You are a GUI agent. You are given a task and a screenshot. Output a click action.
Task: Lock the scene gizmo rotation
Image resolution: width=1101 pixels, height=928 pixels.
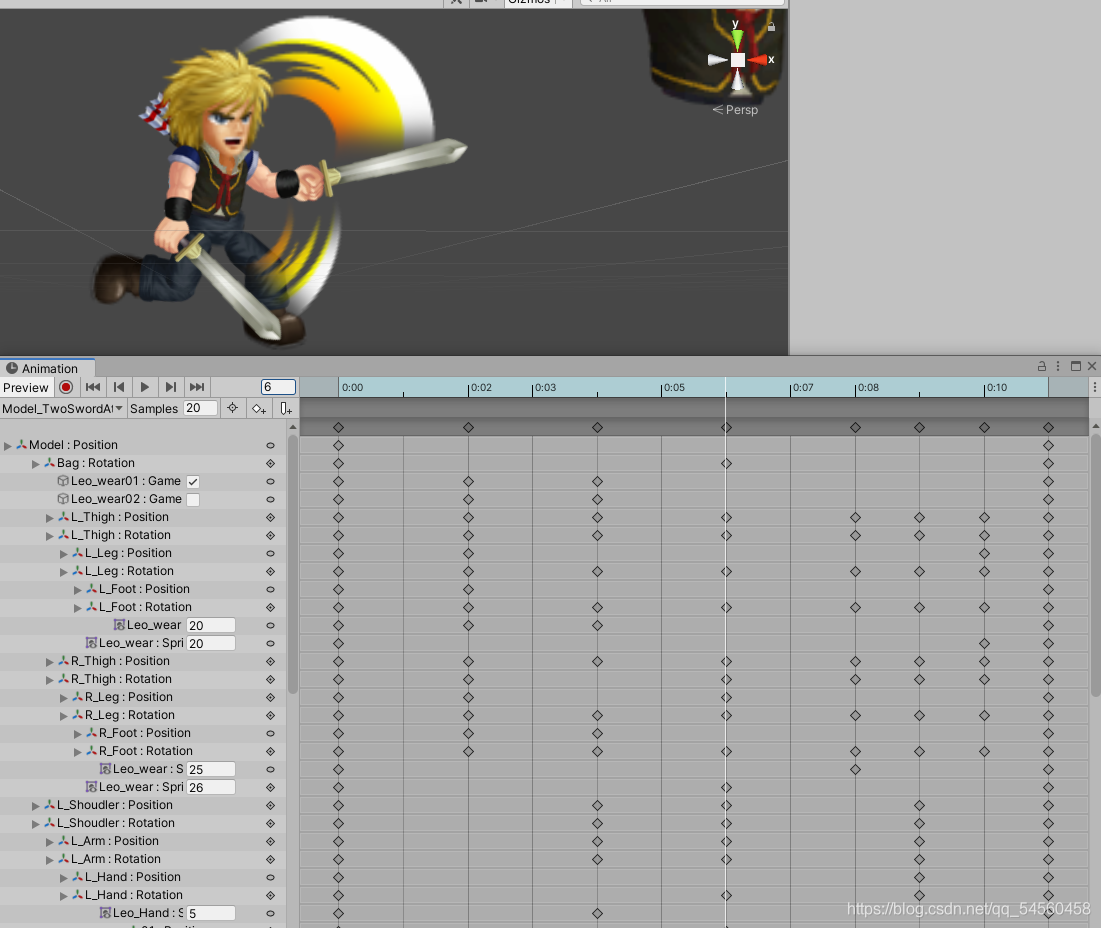(771, 27)
